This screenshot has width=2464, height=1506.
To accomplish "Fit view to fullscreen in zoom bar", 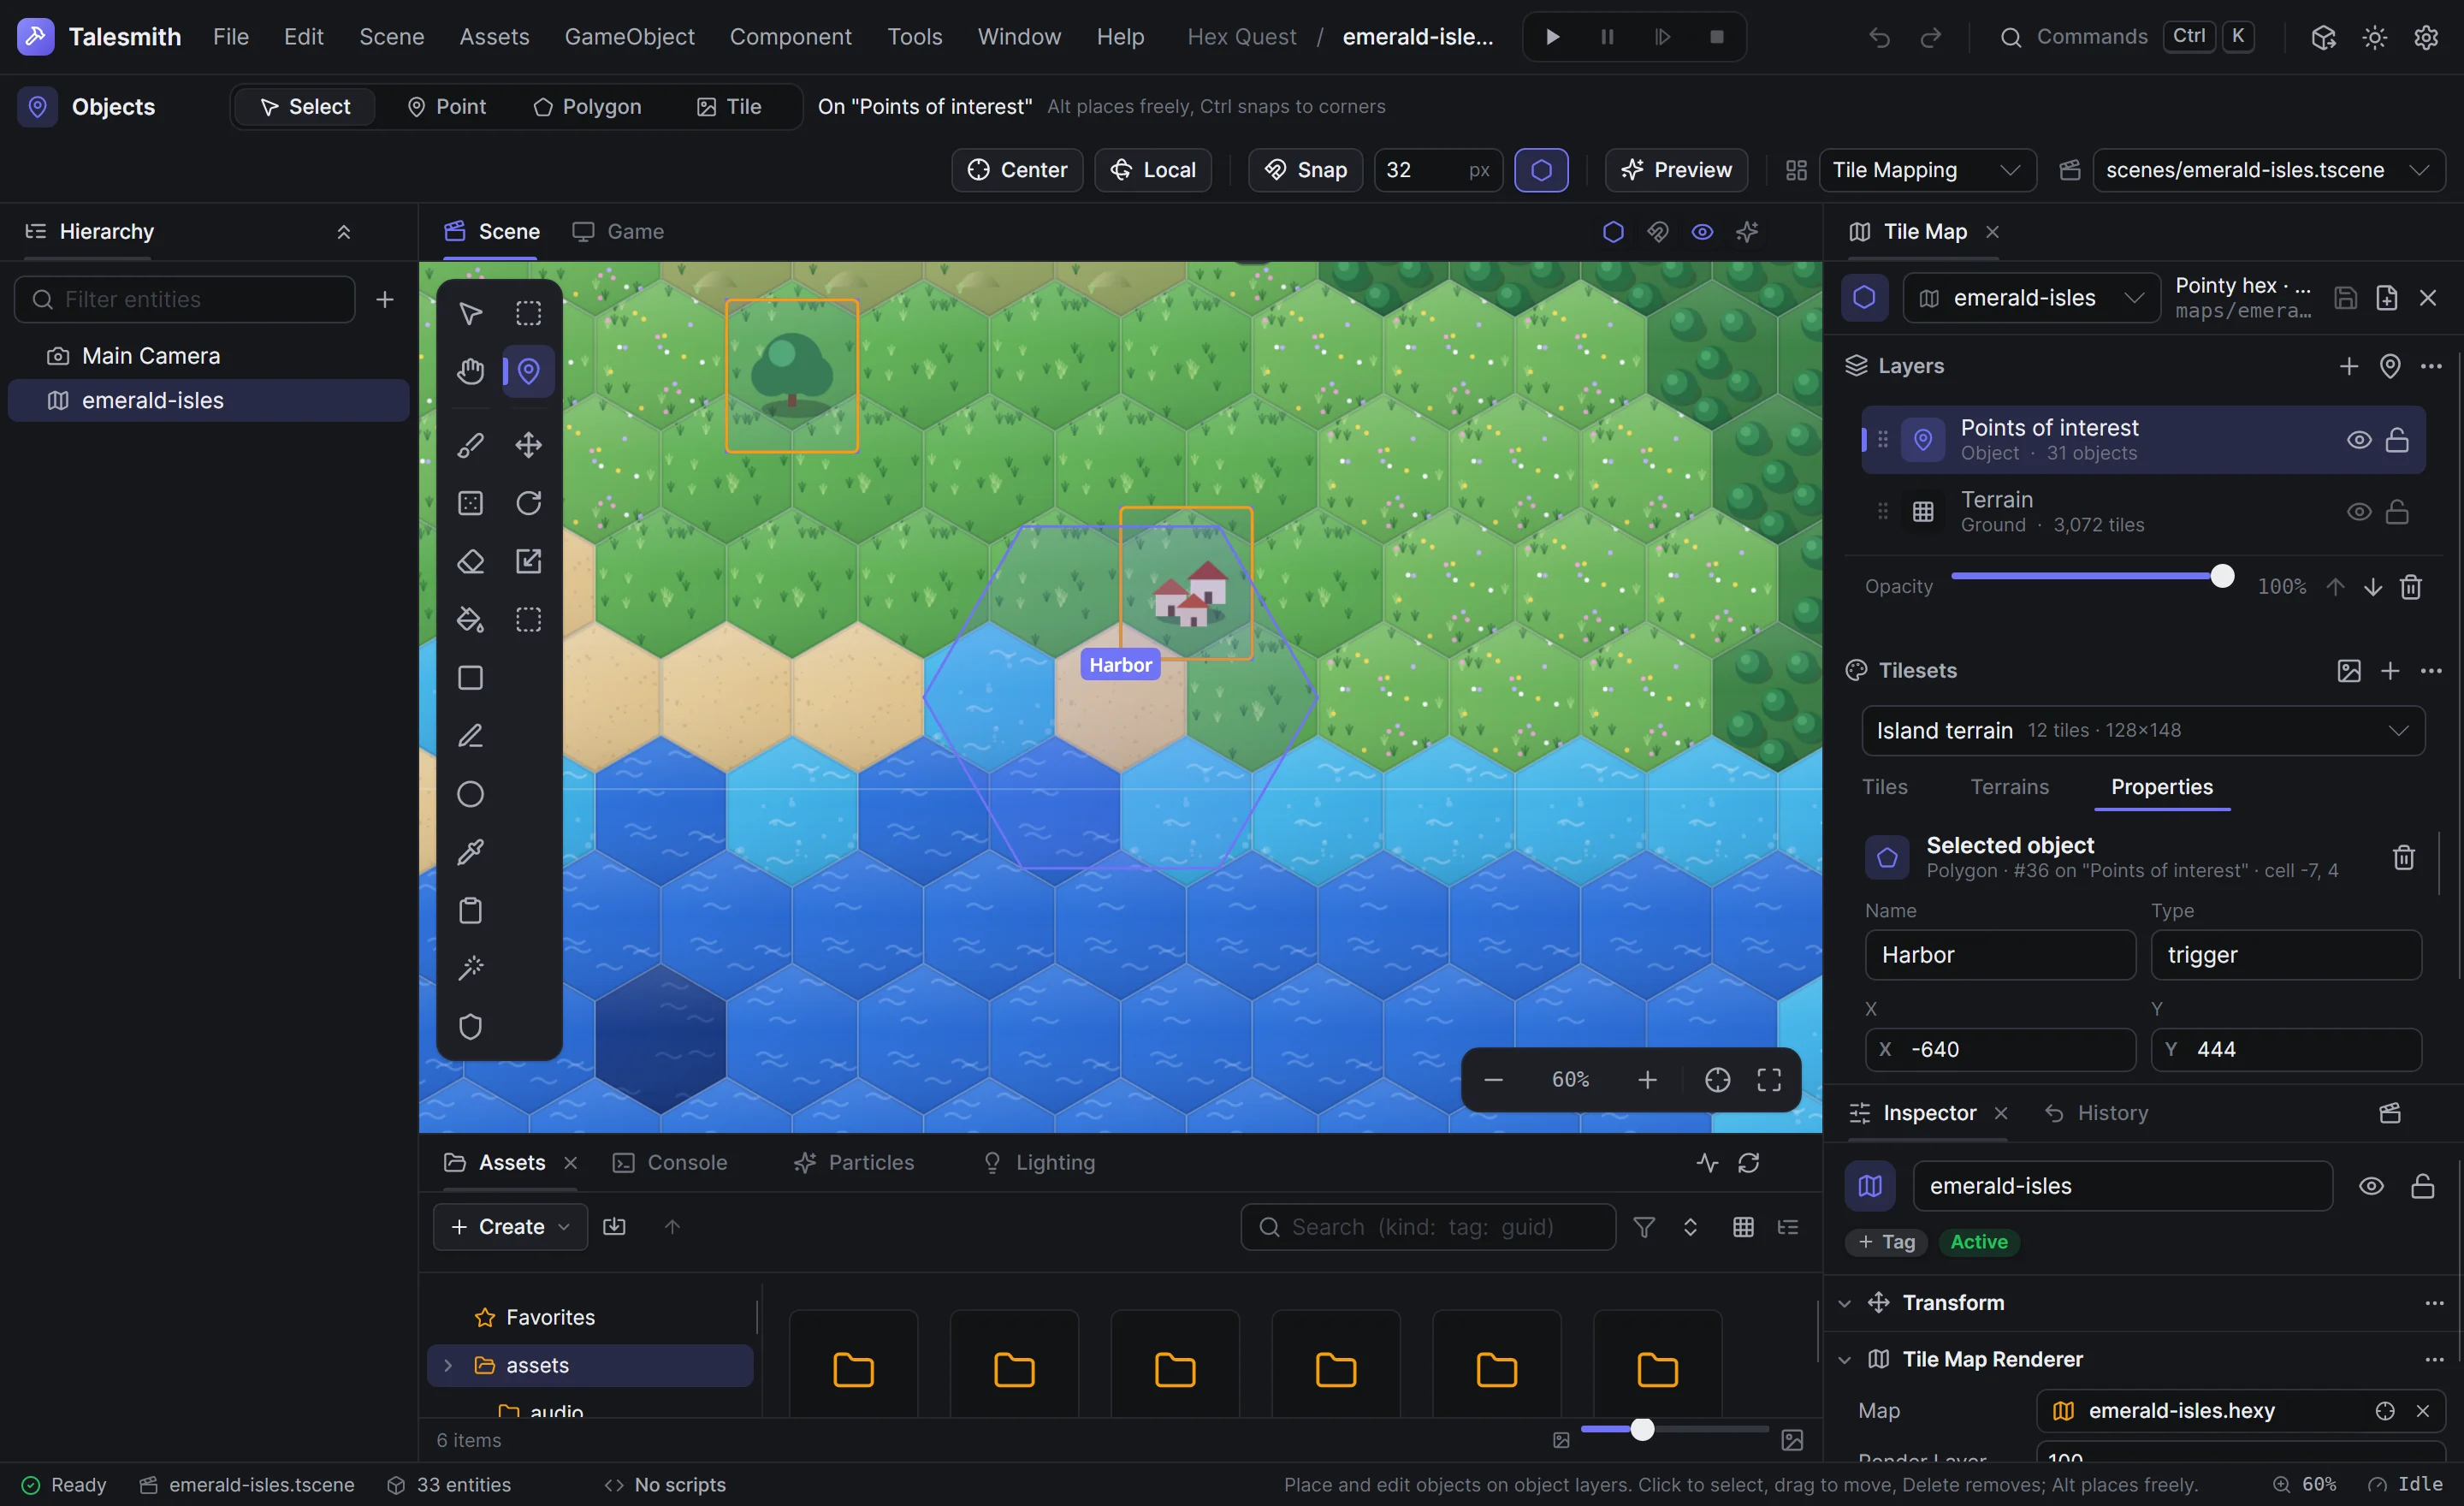I will pyautogui.click(x=1768, y=1080).
